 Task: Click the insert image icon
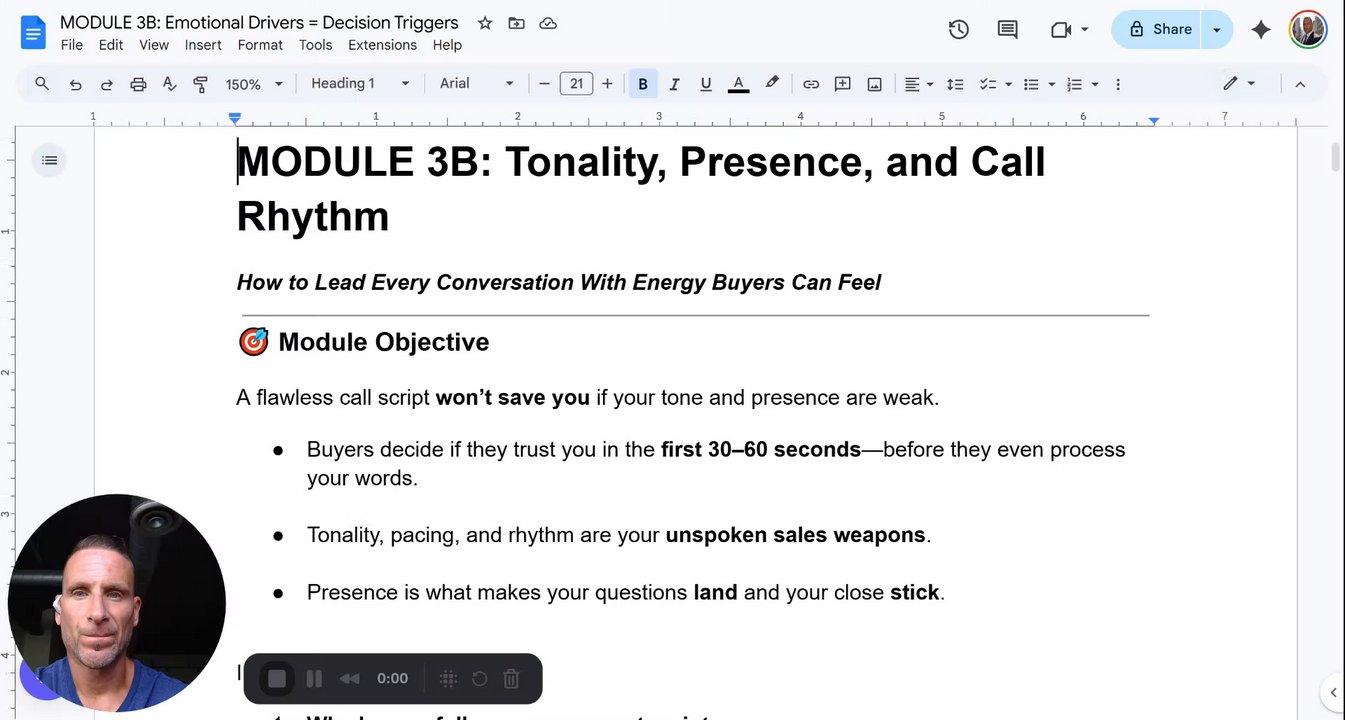click(874, 84)
